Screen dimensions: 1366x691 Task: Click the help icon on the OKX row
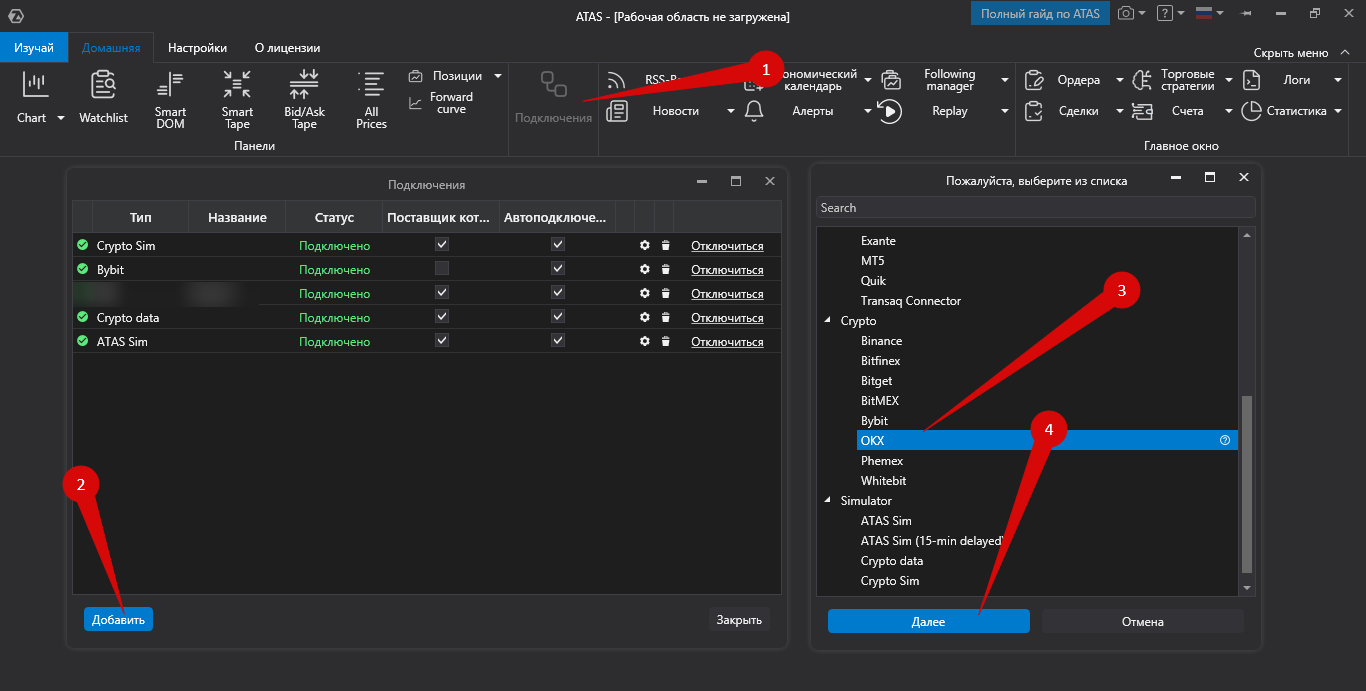point(1225,440)
